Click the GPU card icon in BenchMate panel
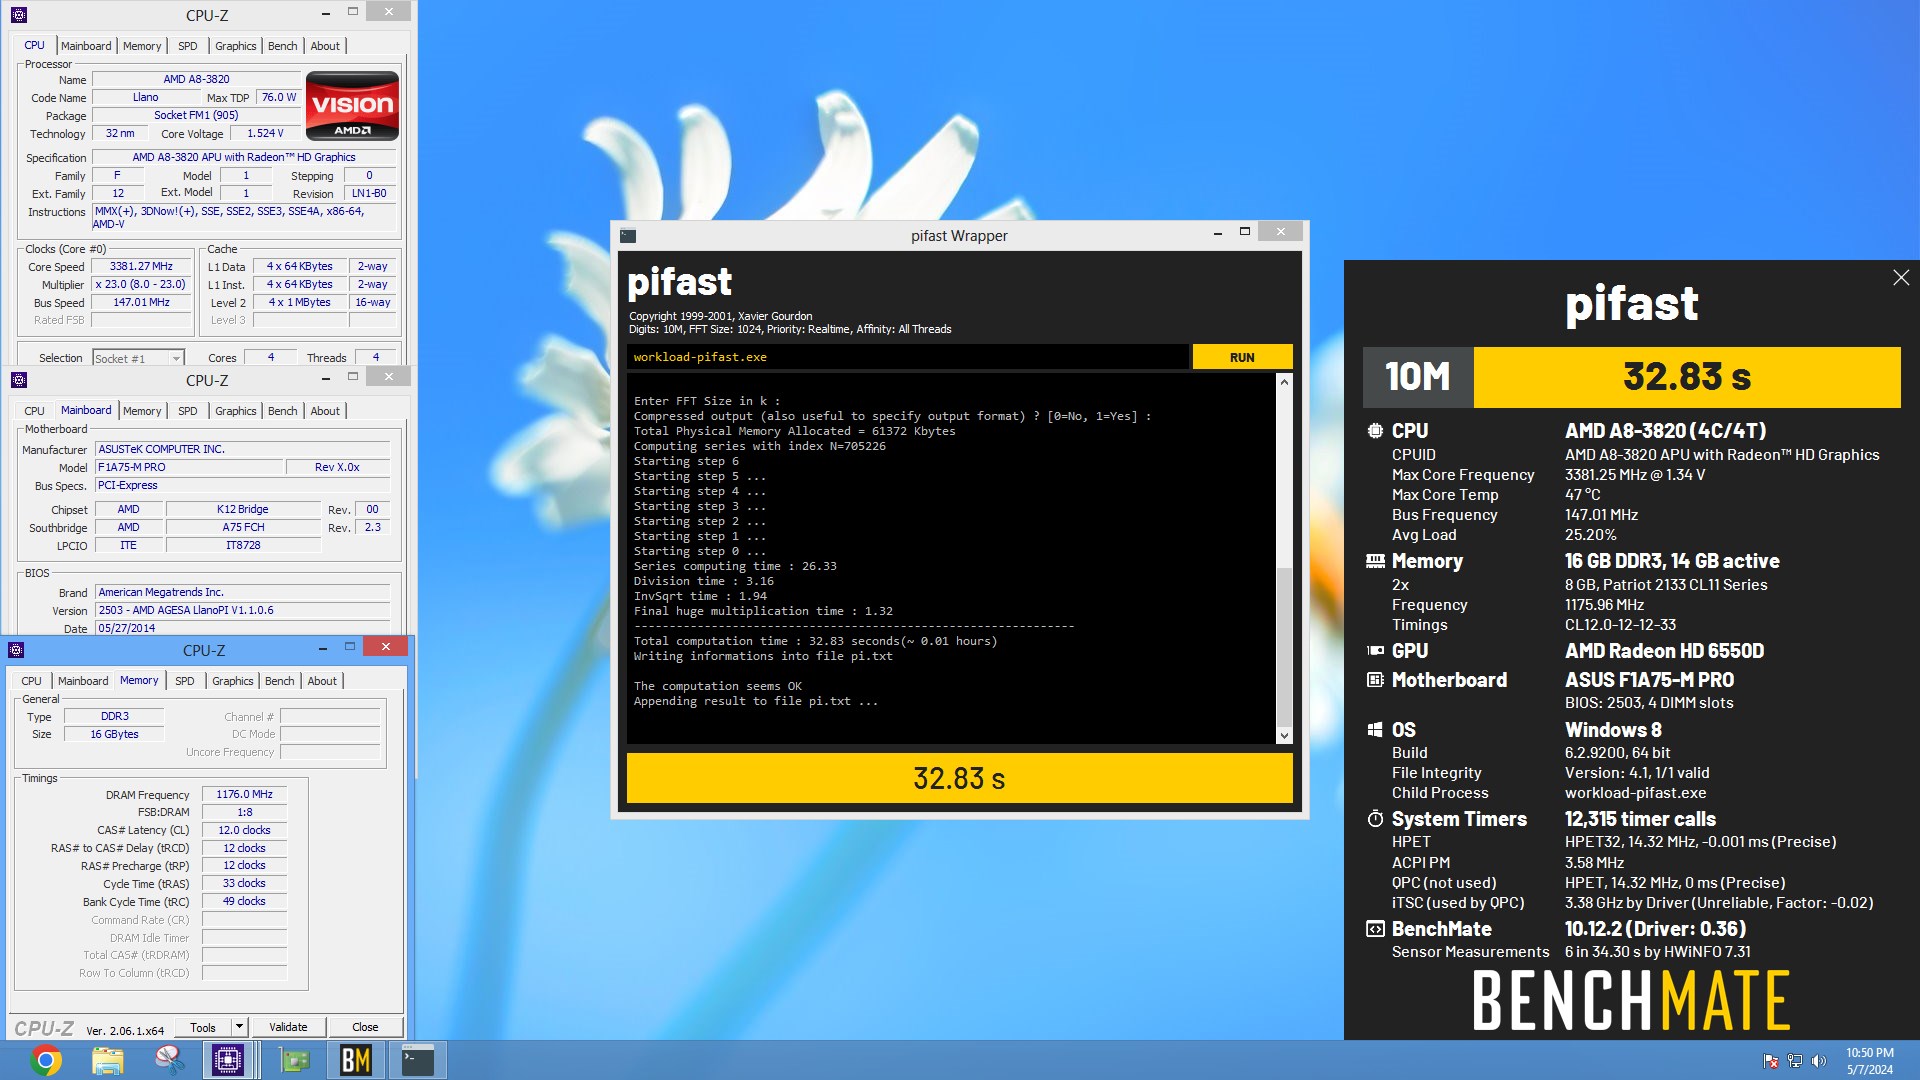1920x1080 pixels. 1376,651
